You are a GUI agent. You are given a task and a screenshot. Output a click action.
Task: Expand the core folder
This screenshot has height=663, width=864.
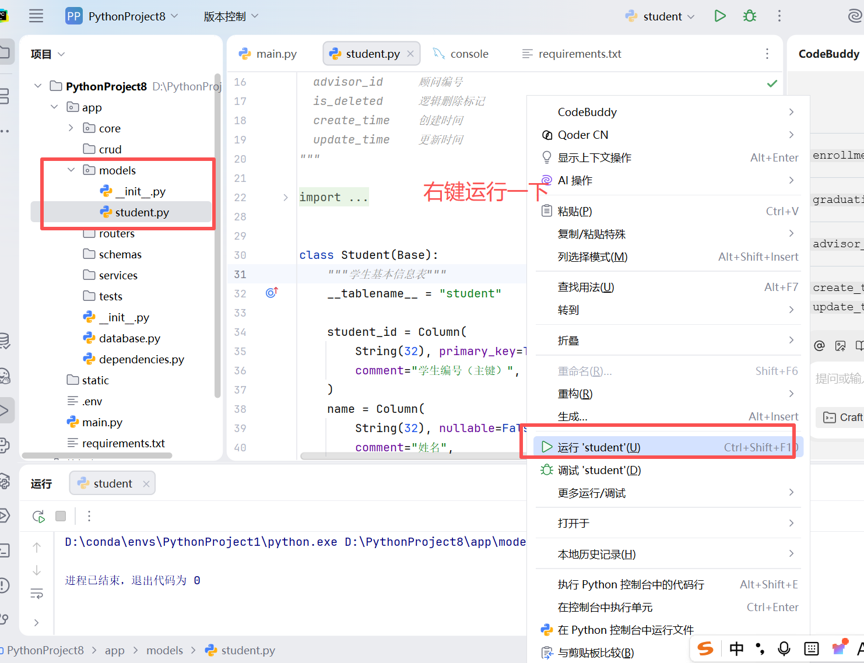click(71, 128)
